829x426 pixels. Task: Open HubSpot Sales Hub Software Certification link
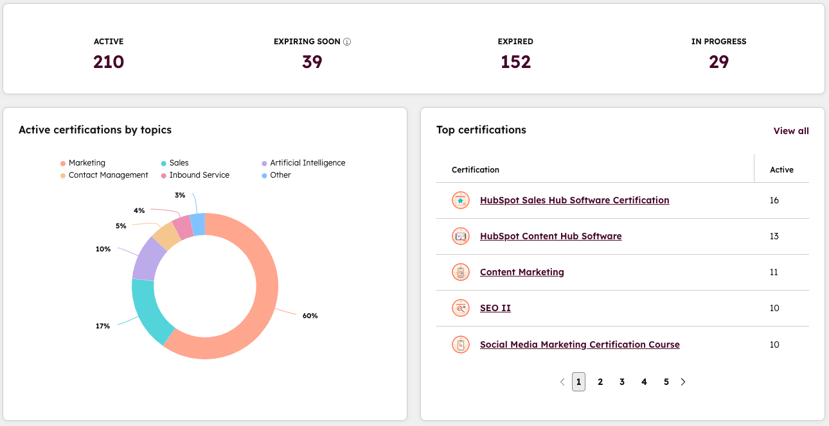click(575, 200)
